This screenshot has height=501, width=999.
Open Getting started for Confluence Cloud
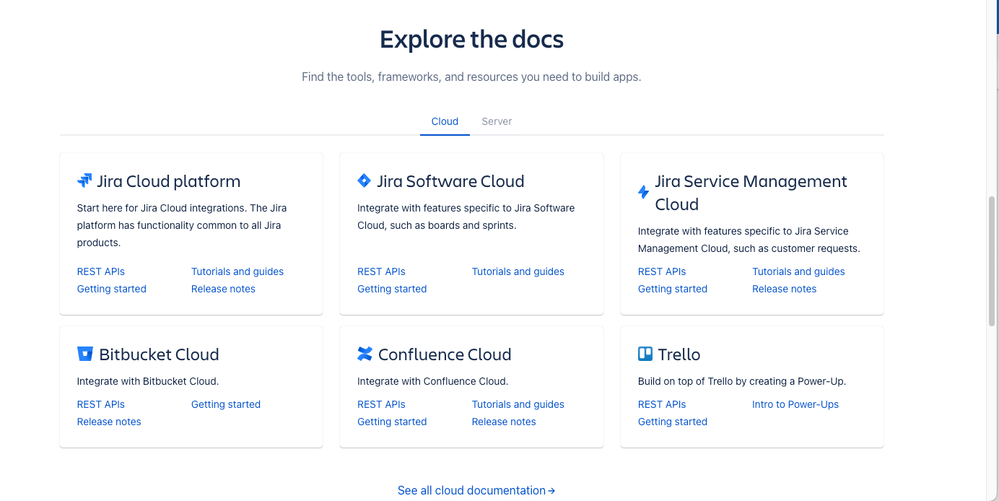[392, 421]
